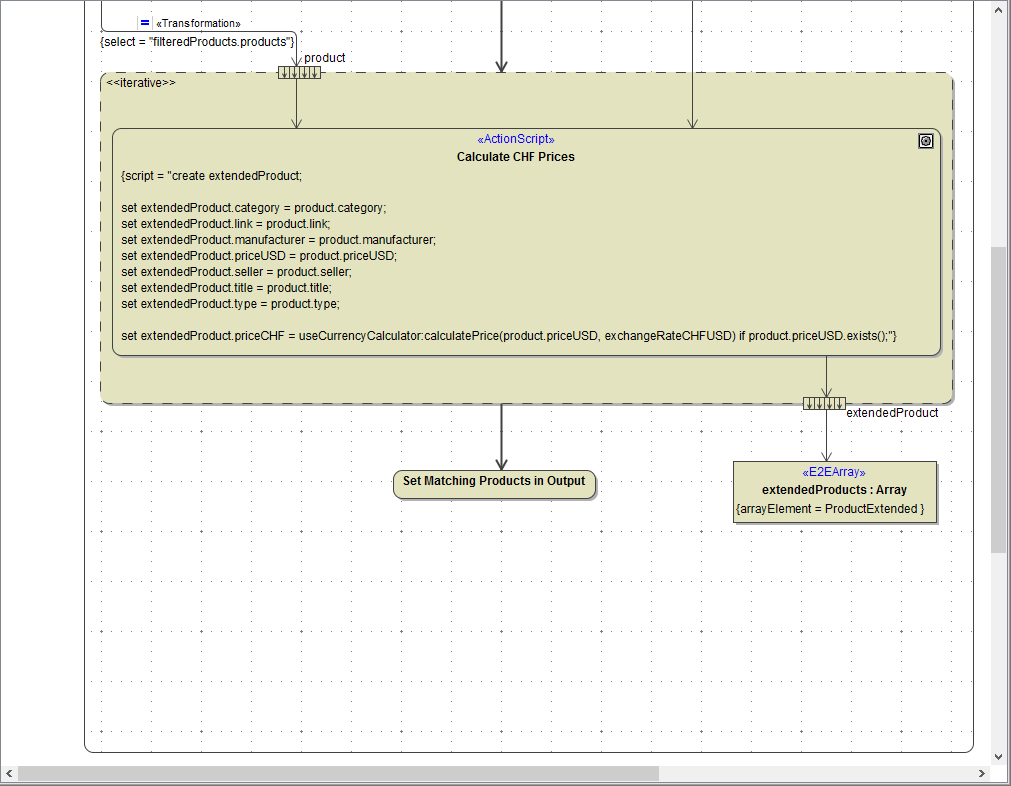The image size is (1011, 786).
Task: Click the Set Matching Products in Output action
Action: [x=494, y=481]
